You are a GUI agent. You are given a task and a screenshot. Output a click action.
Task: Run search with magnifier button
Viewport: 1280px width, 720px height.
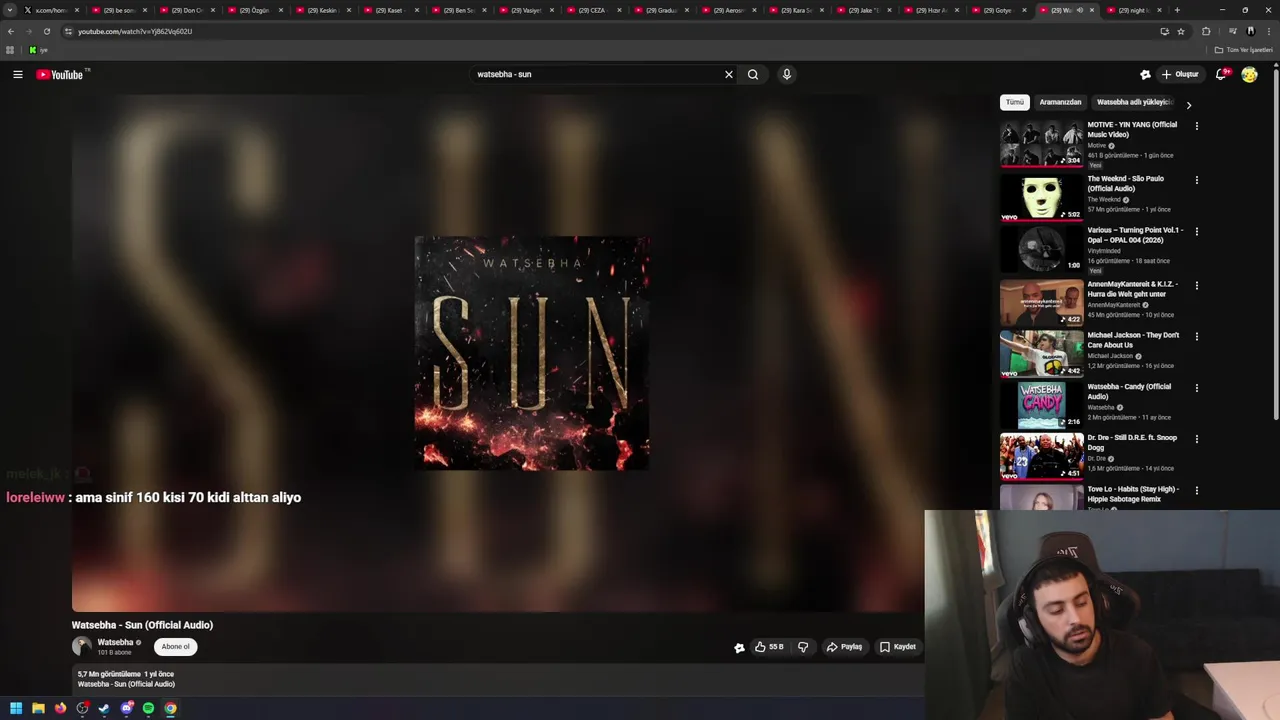pos(753,74)
